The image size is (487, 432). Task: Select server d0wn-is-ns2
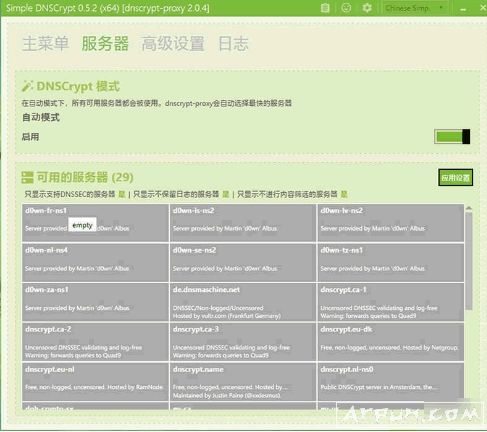(243, 223)
